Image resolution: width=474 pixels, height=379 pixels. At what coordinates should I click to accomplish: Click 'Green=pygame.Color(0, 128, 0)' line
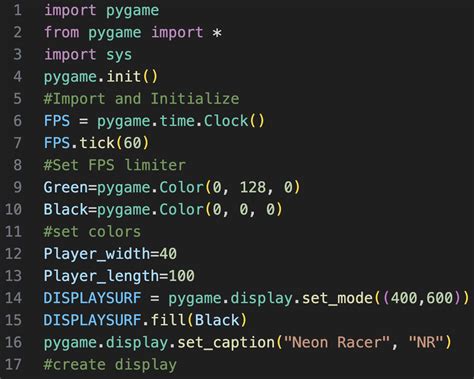[172, 188]
